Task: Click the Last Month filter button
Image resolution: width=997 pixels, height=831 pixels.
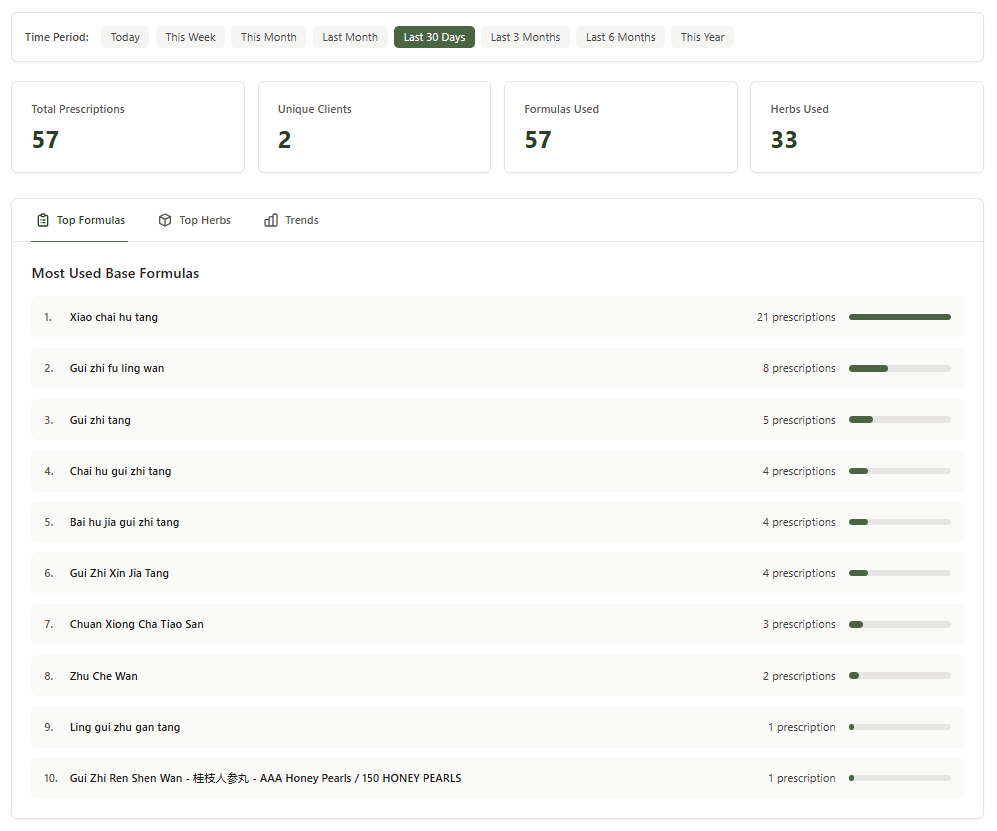Action: point(349,36)
